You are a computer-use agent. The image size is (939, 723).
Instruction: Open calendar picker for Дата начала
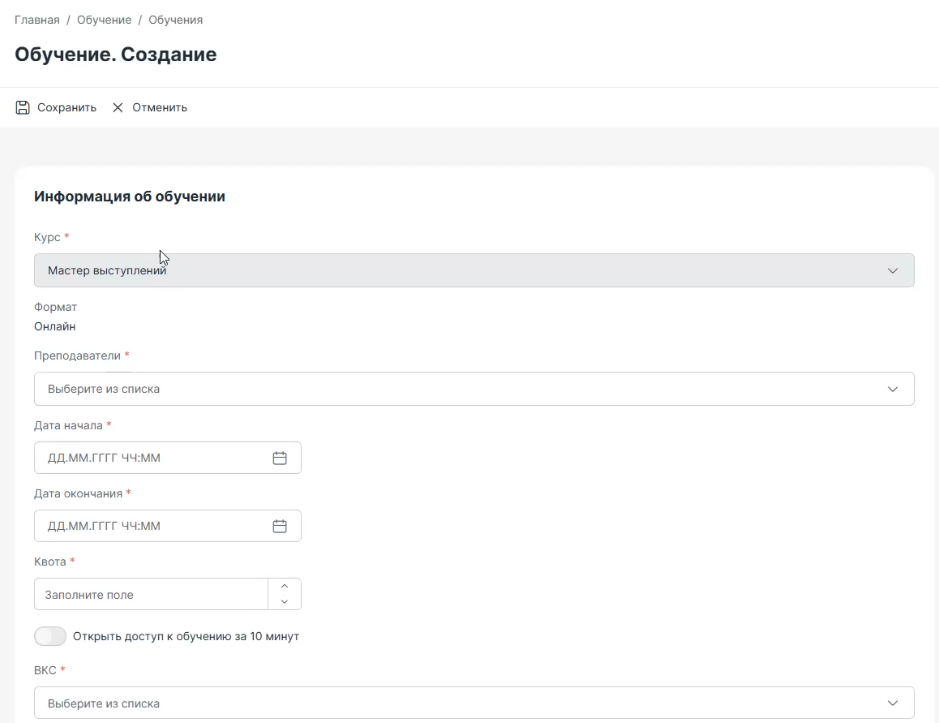point(280,458)
